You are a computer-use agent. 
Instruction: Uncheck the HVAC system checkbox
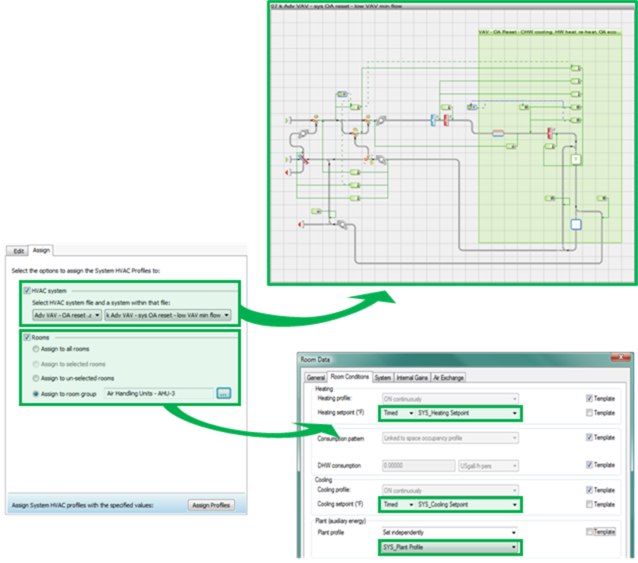[26, 289]
